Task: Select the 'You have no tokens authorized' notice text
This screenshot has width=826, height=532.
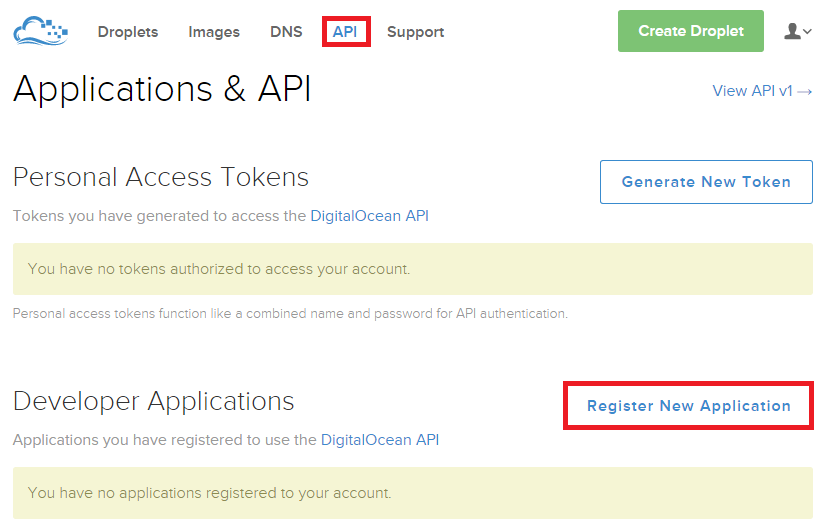Action: coord(219,269)
